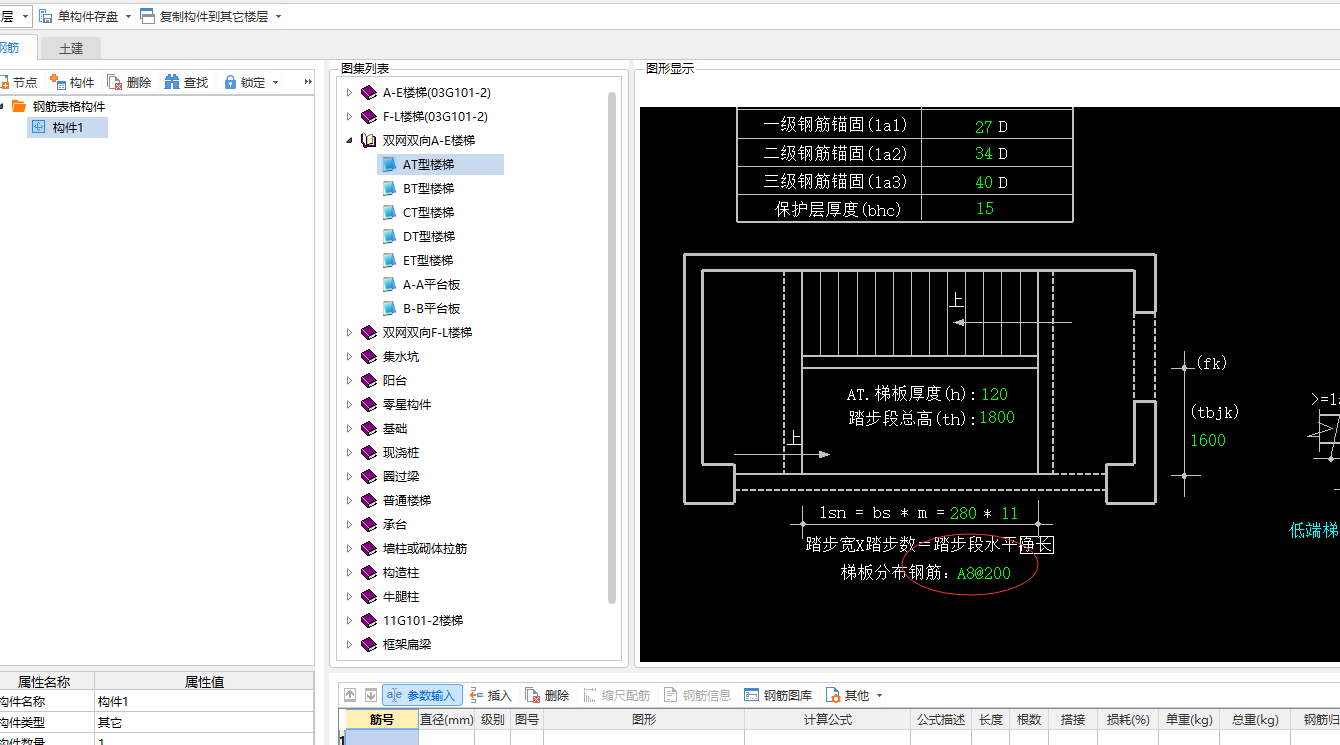This screenshot has height=745, width=1340.
Task: Edit the 保护层厚度 value 15
Action: [x=985, y=208]
